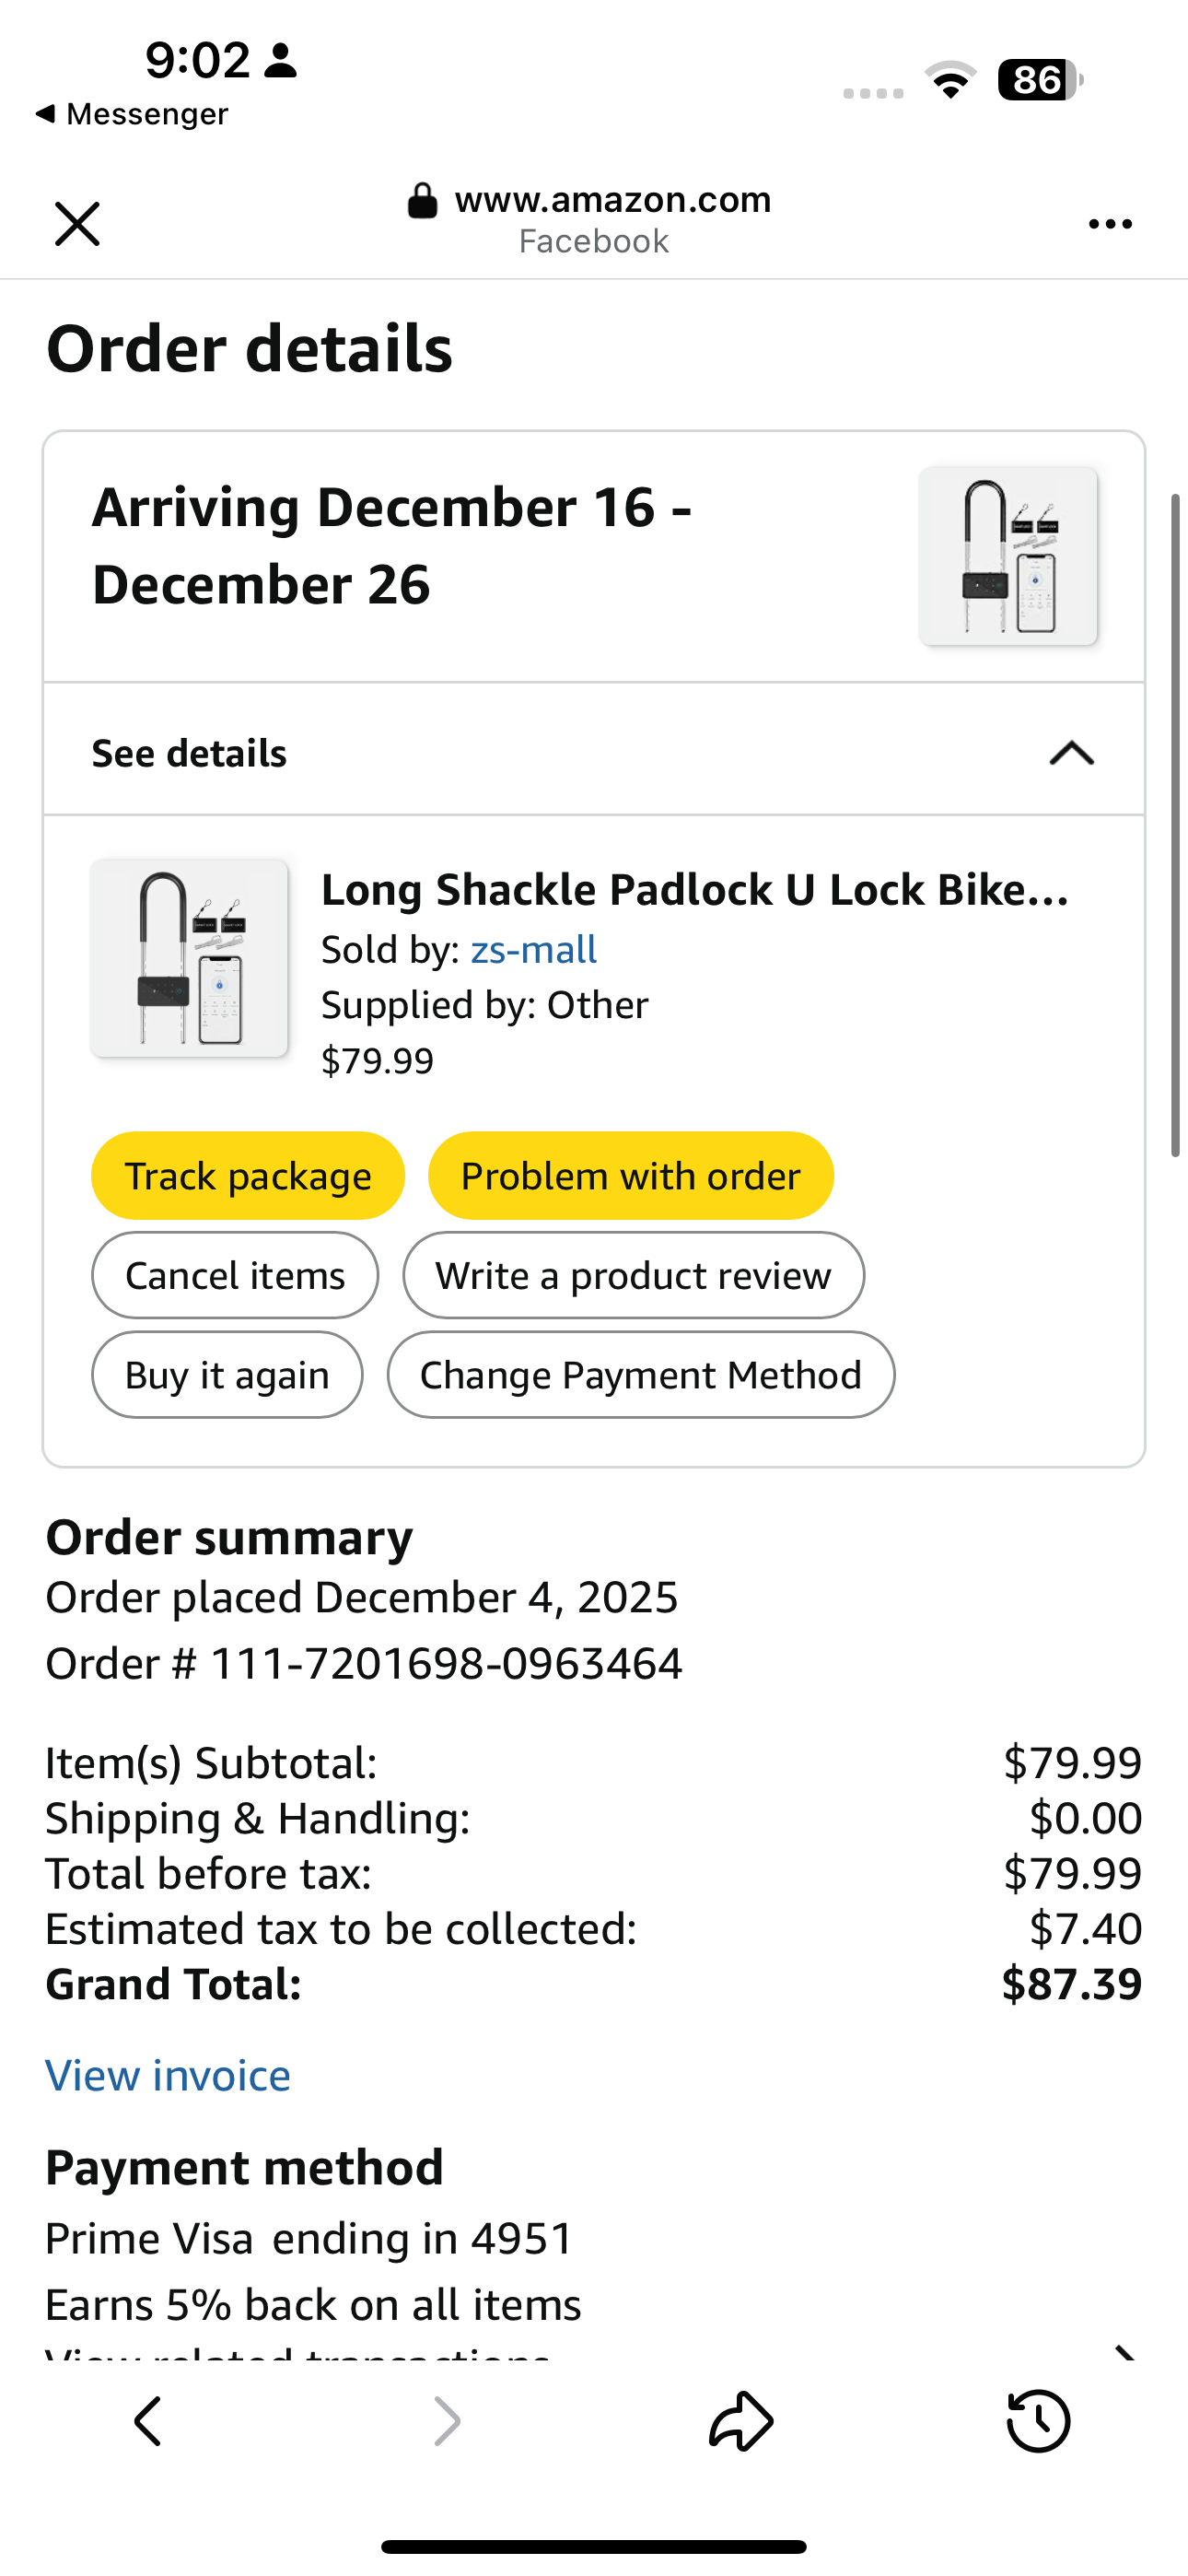
Task: Open the three-dot more options menu
Action: (1110, 224)
